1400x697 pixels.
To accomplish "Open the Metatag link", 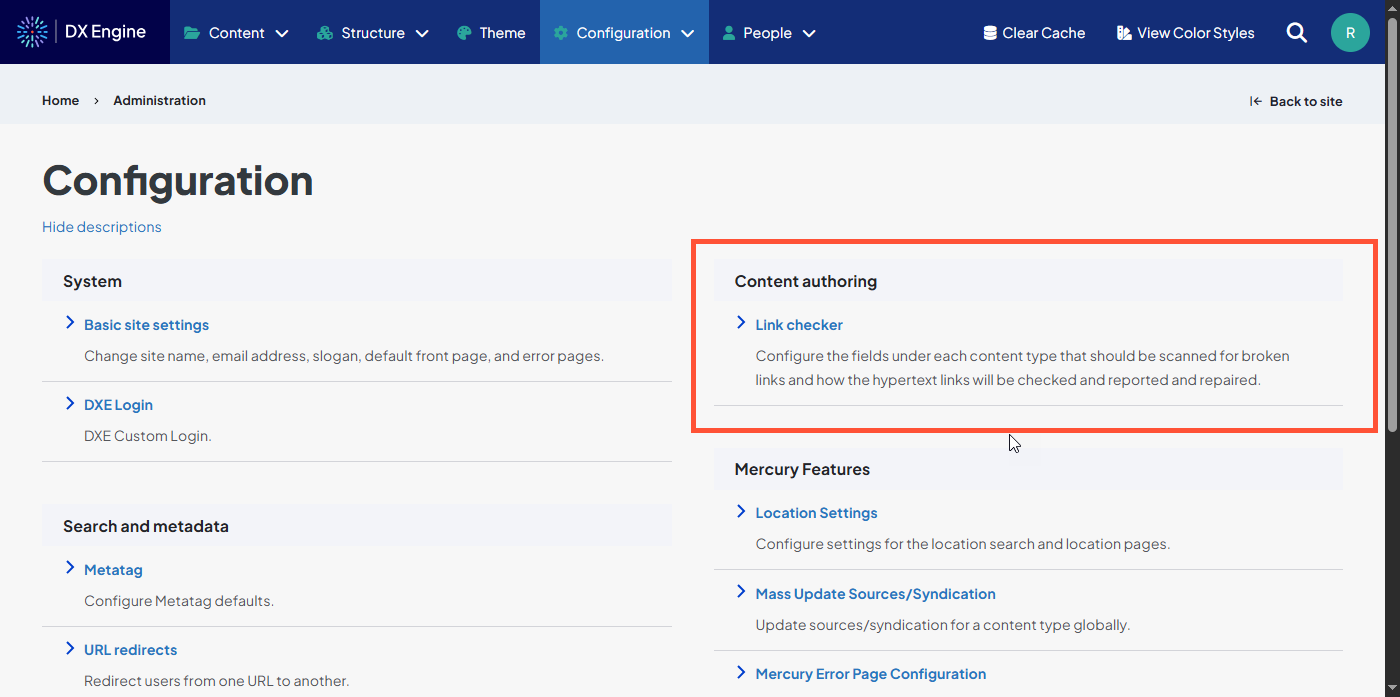I will click(113, 570).
